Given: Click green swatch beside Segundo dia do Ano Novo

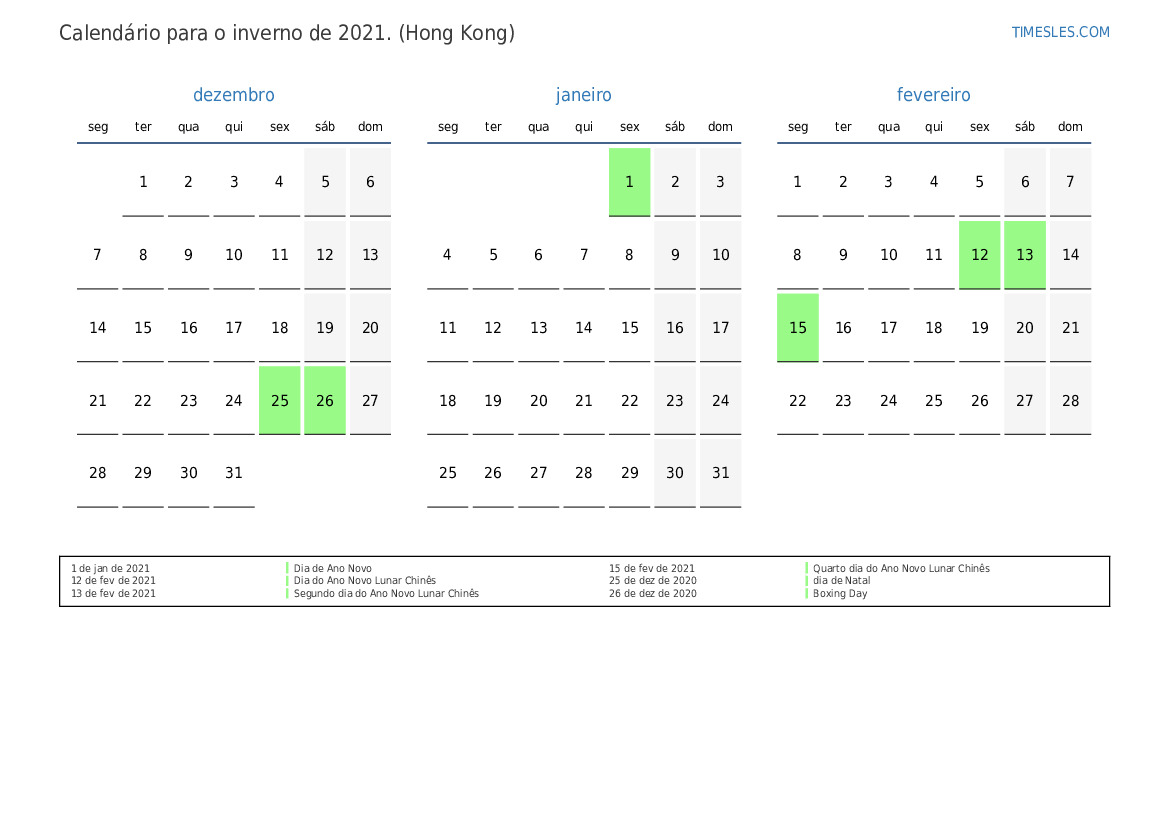Looking at the screenshot, I should coord(287,594).
